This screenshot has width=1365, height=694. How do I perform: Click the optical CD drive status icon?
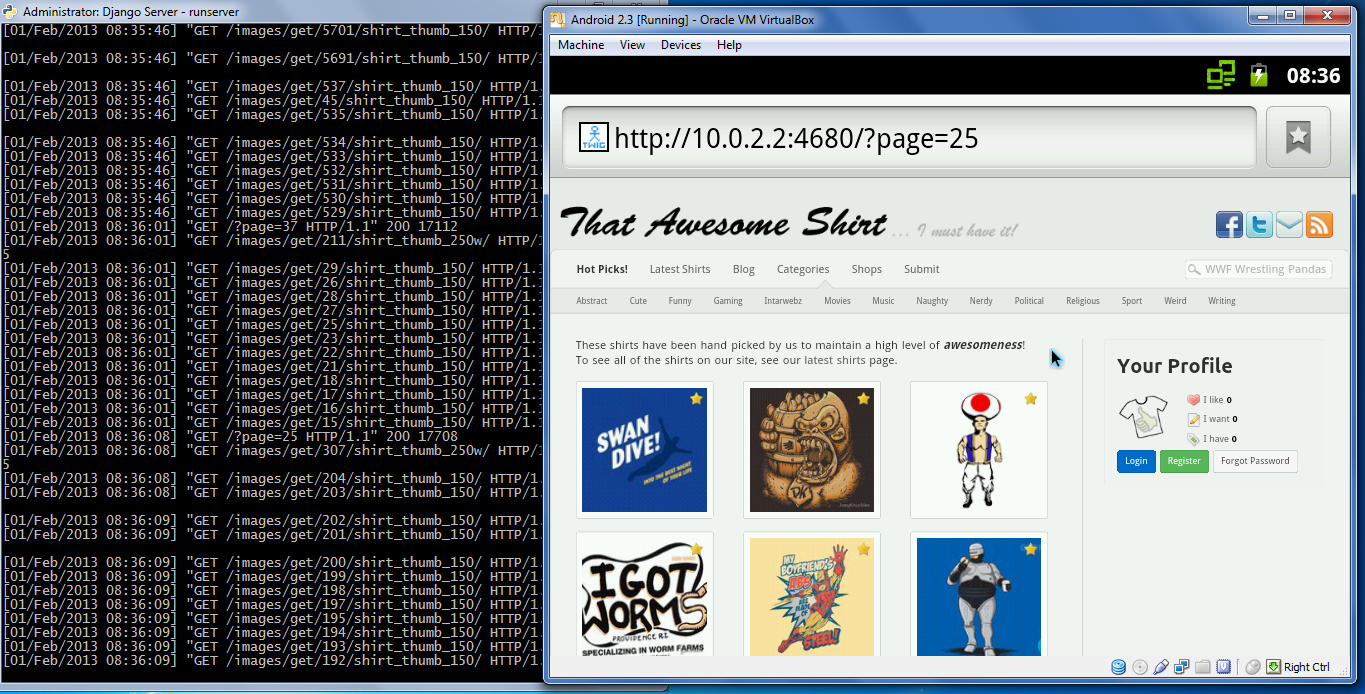1140,667
